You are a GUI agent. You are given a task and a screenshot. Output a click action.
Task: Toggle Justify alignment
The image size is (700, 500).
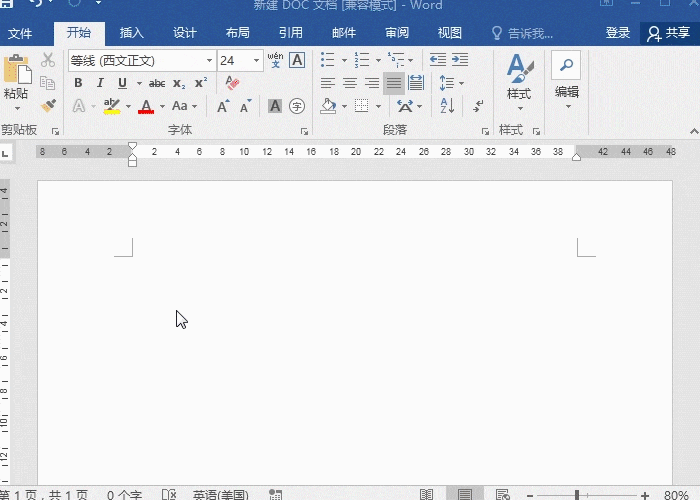[x=394, y=83]
